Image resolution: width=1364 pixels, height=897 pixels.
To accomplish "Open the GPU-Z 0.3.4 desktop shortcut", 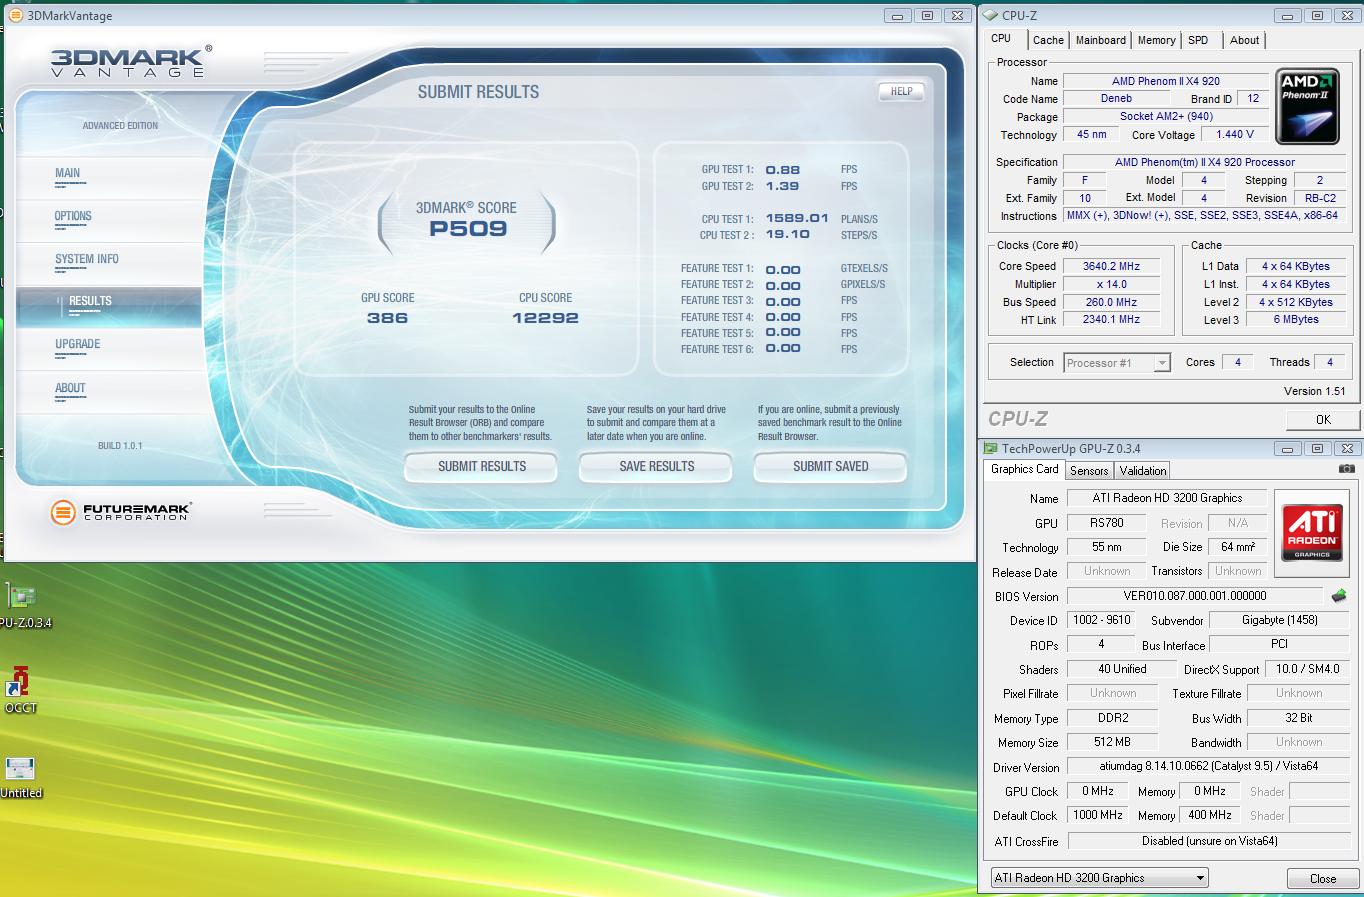I will click(x=22, y=605).
